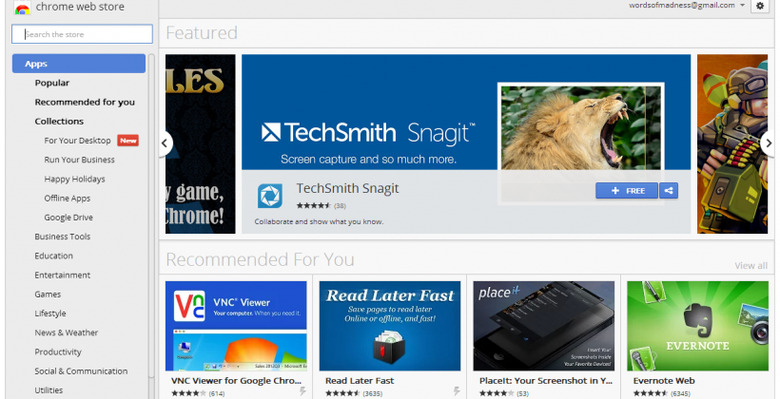The image size is (780, 399).
Task: Open Collections in sidebar
Action: [x=59, y=121]
